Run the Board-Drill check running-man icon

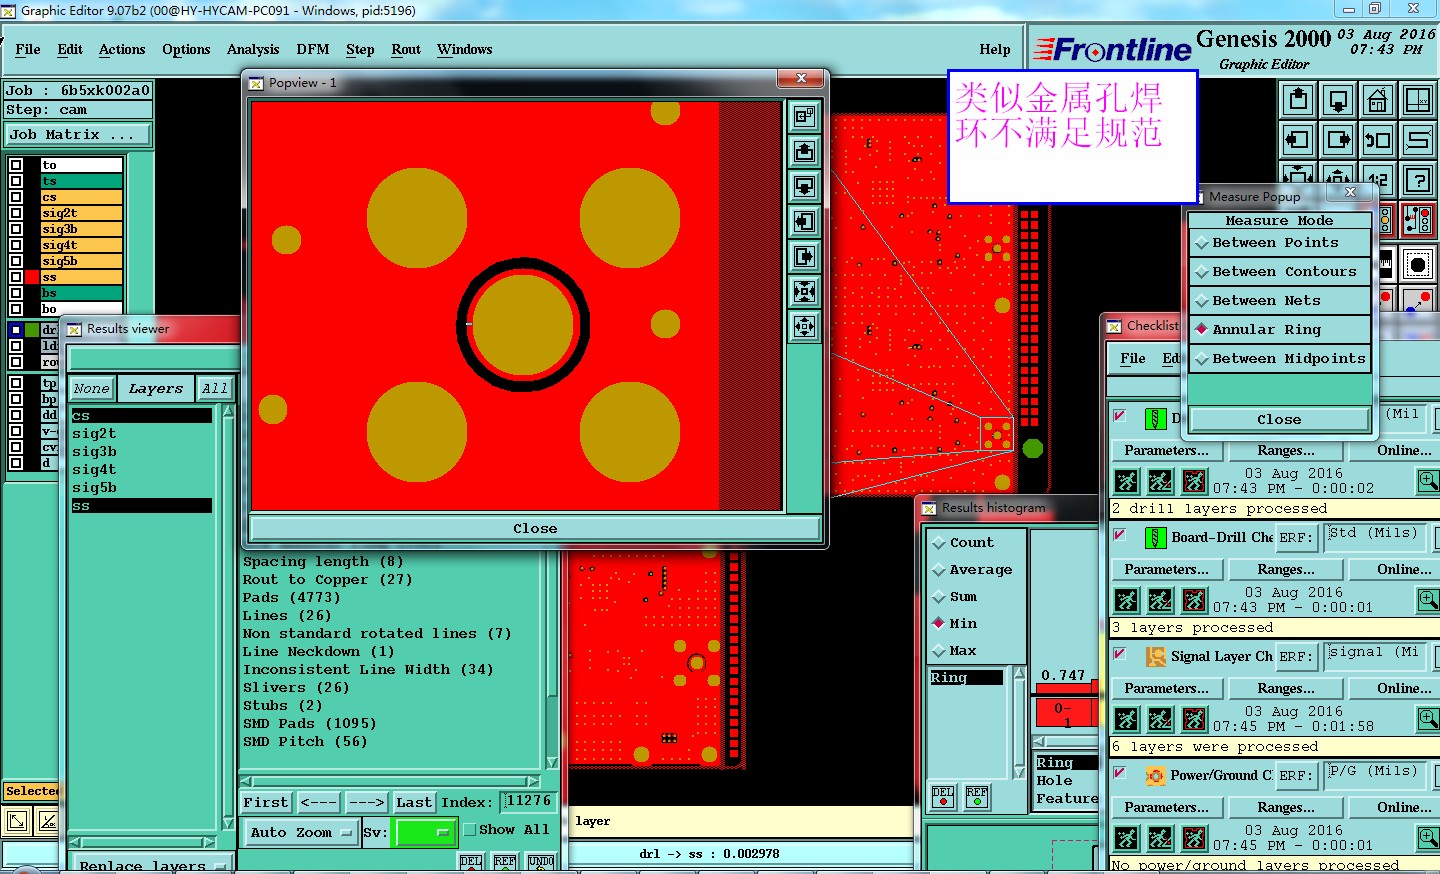pyautogui.click(x=1127, y=600)
